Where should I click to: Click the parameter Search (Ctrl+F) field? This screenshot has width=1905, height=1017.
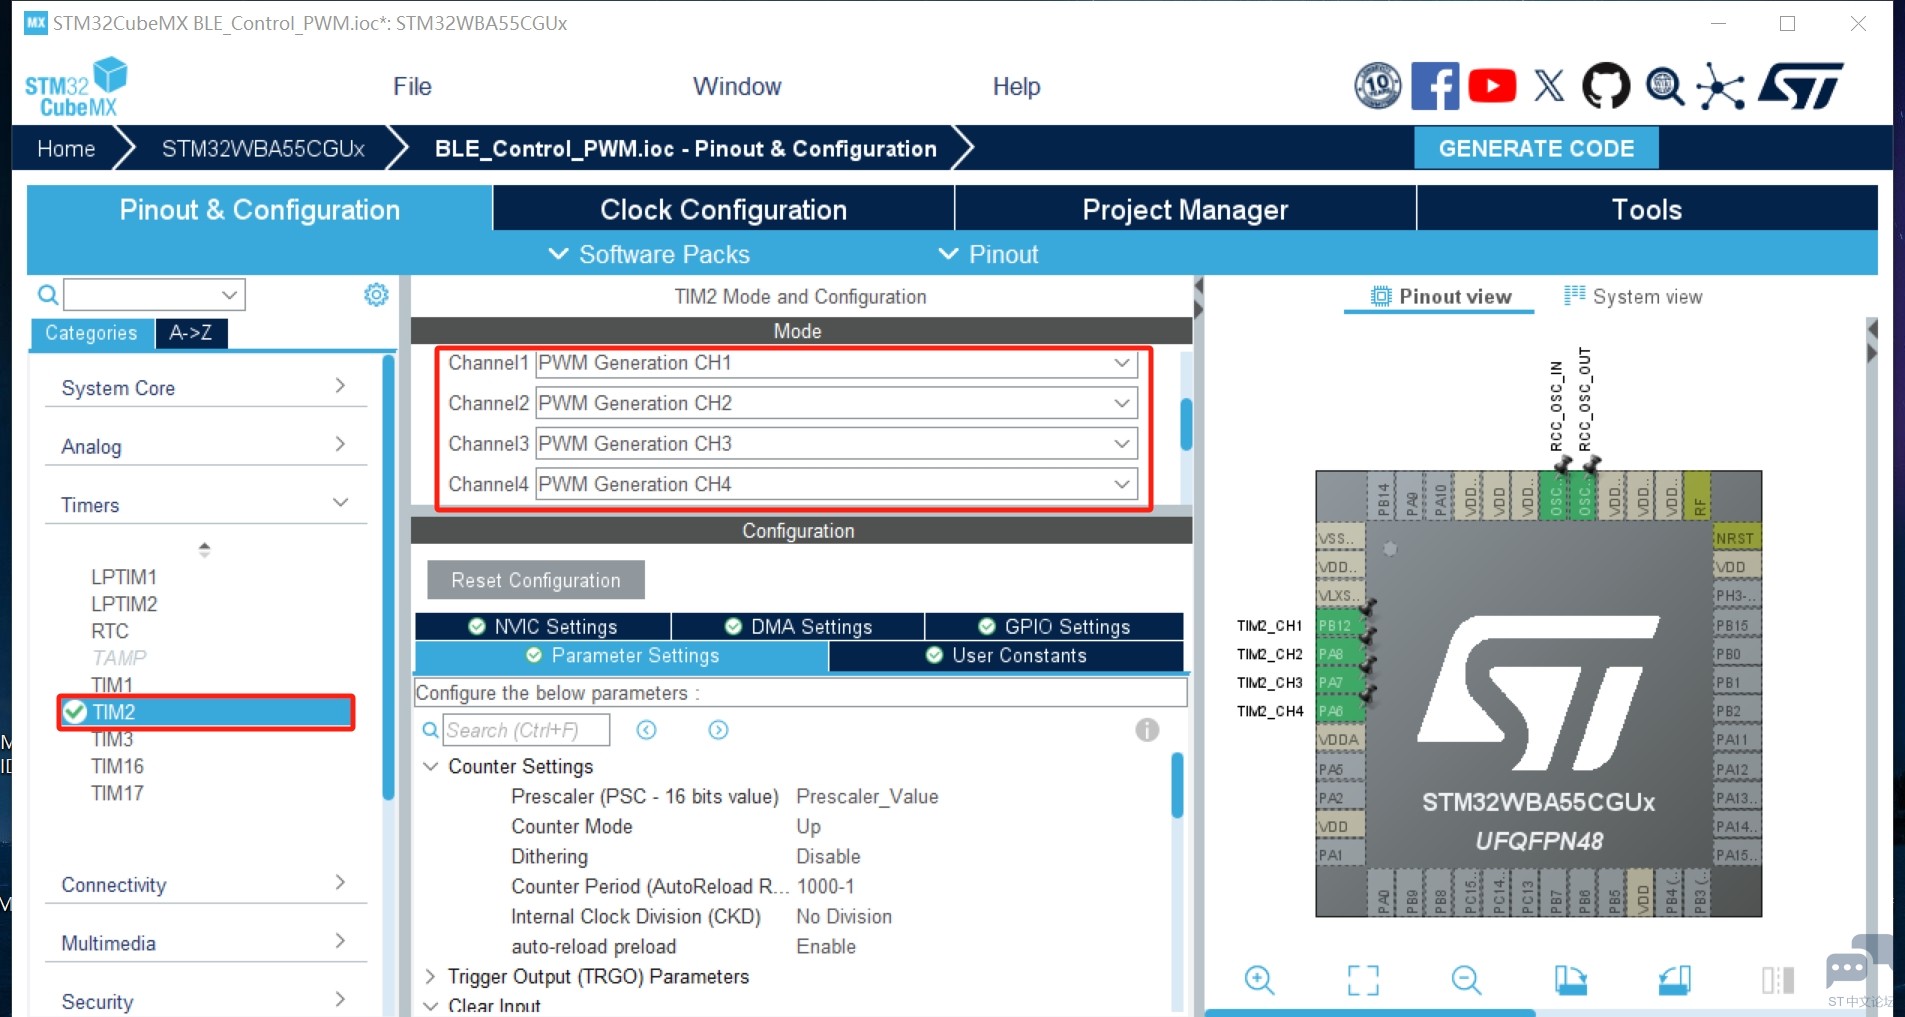[526, 730]
